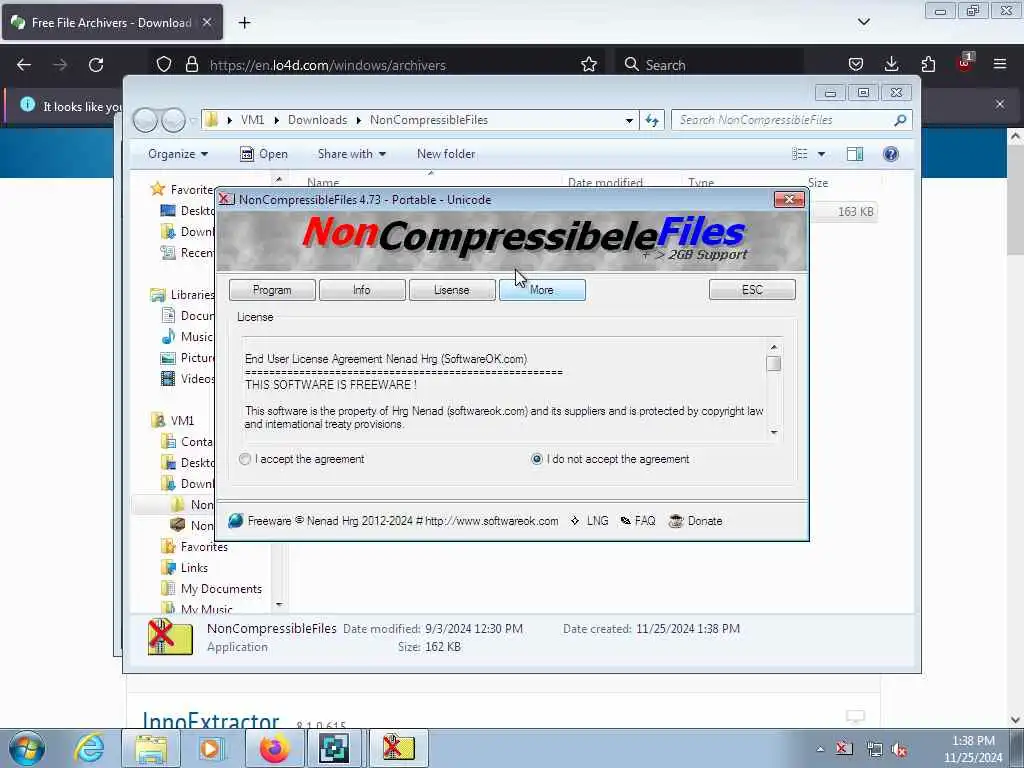
Task: Open the list all tabs chevron
Action: (863, 22)
